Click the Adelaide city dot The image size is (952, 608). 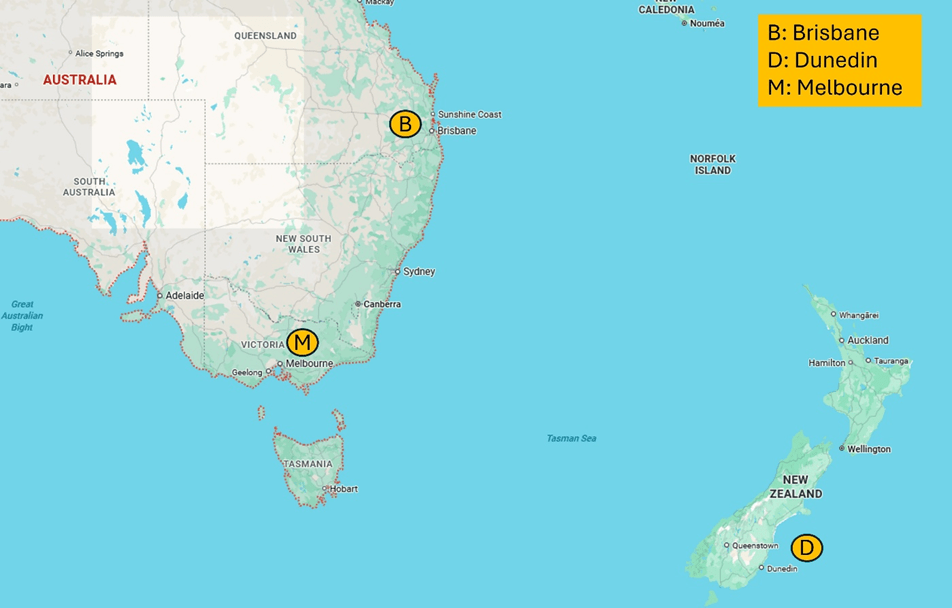point(160,296)
